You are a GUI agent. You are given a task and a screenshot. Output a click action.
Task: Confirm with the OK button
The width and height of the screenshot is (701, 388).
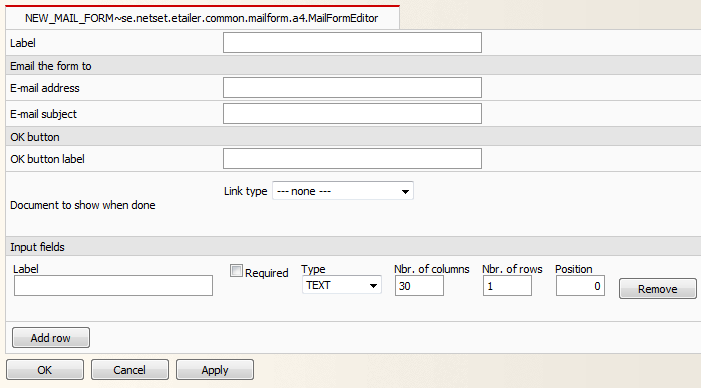pyautogui.click(x=45, y=370)
